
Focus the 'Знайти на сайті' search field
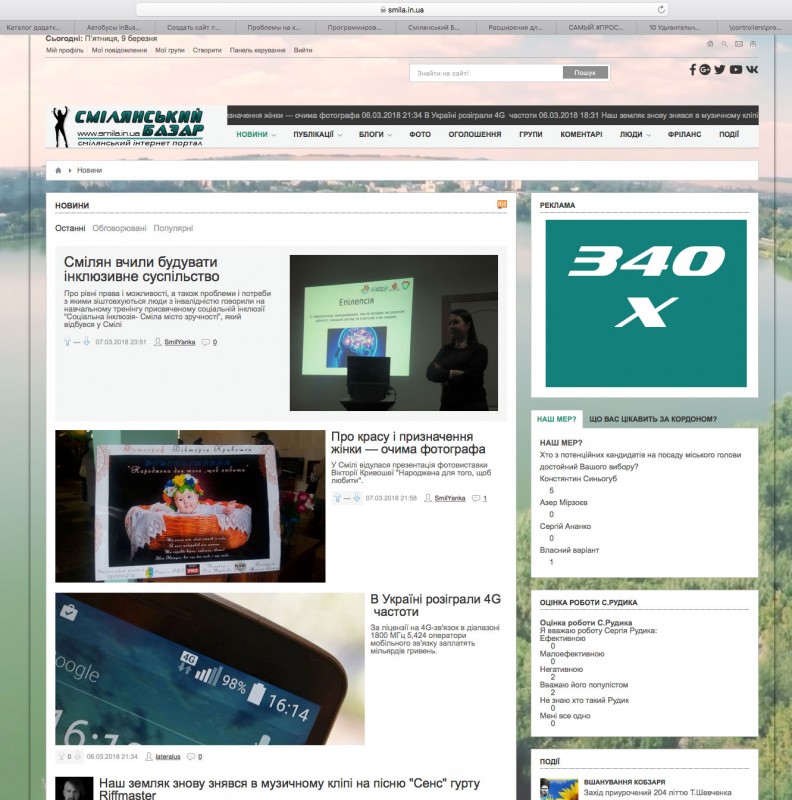point(486,73)
